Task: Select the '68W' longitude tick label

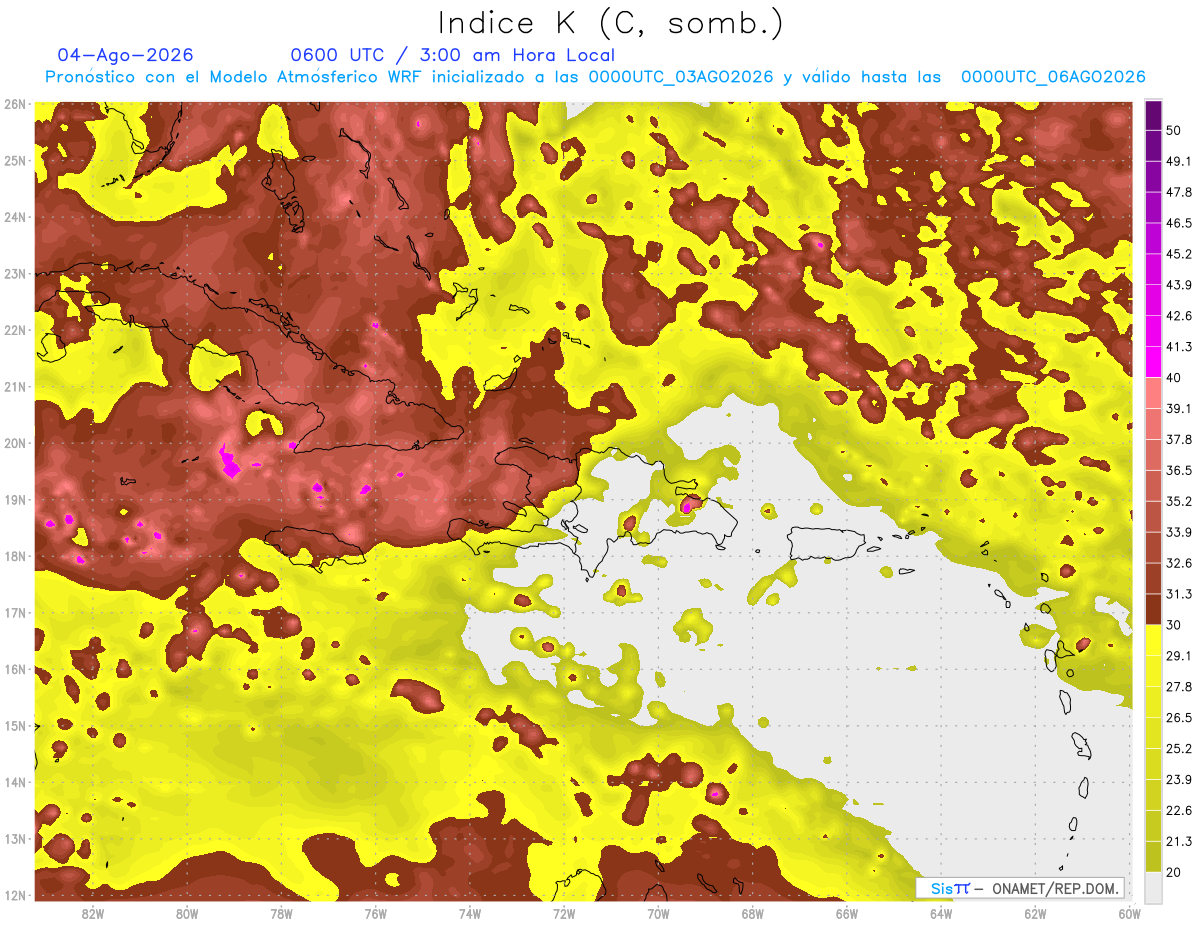Action: pos(752,913)
